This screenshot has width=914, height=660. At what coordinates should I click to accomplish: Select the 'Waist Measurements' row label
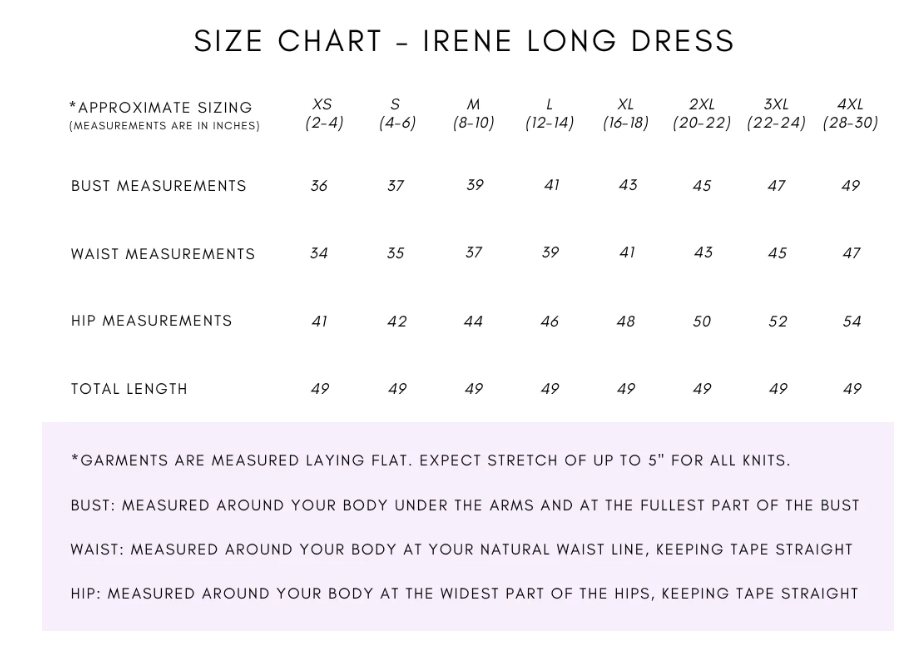162,254
